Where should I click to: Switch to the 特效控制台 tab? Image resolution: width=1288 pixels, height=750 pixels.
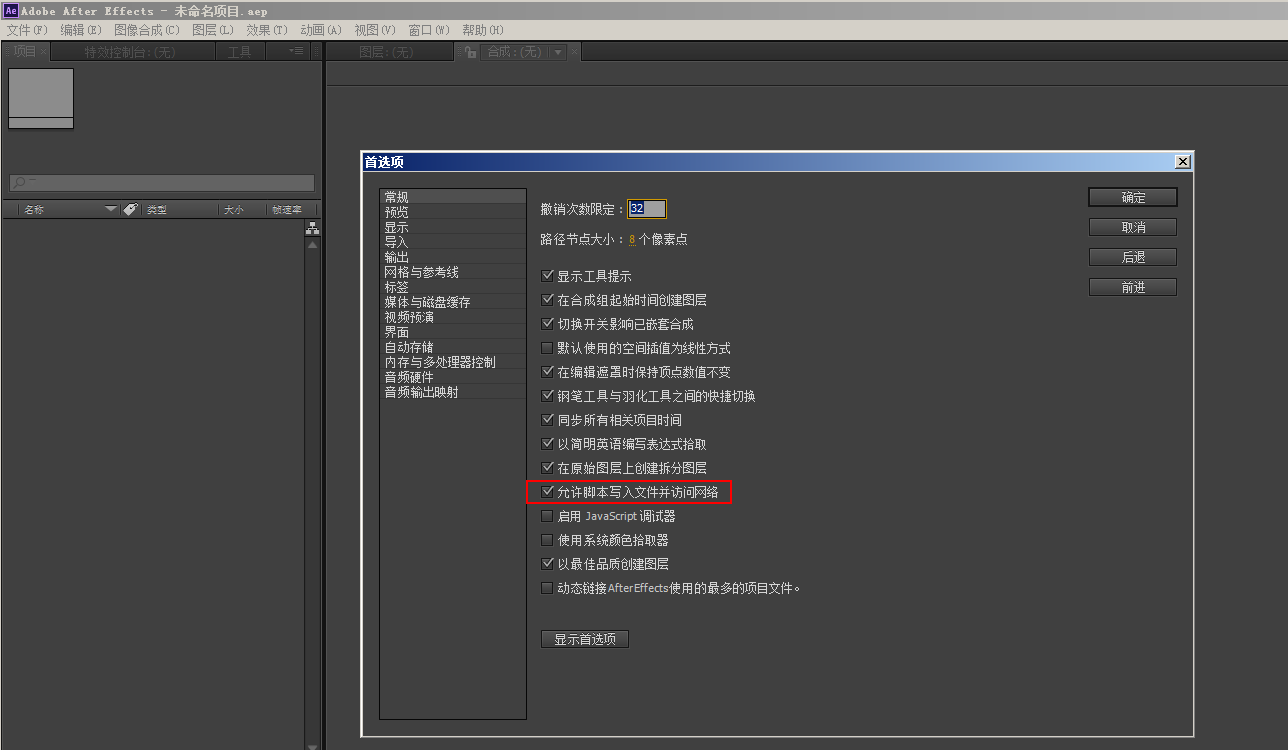(x=130, y=52)
